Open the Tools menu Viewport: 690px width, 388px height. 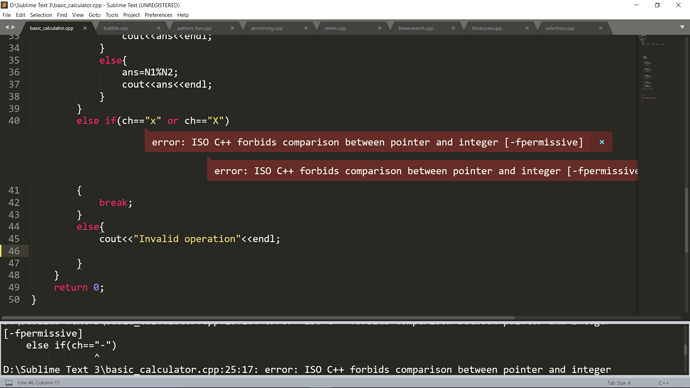[x=112, y=15]
